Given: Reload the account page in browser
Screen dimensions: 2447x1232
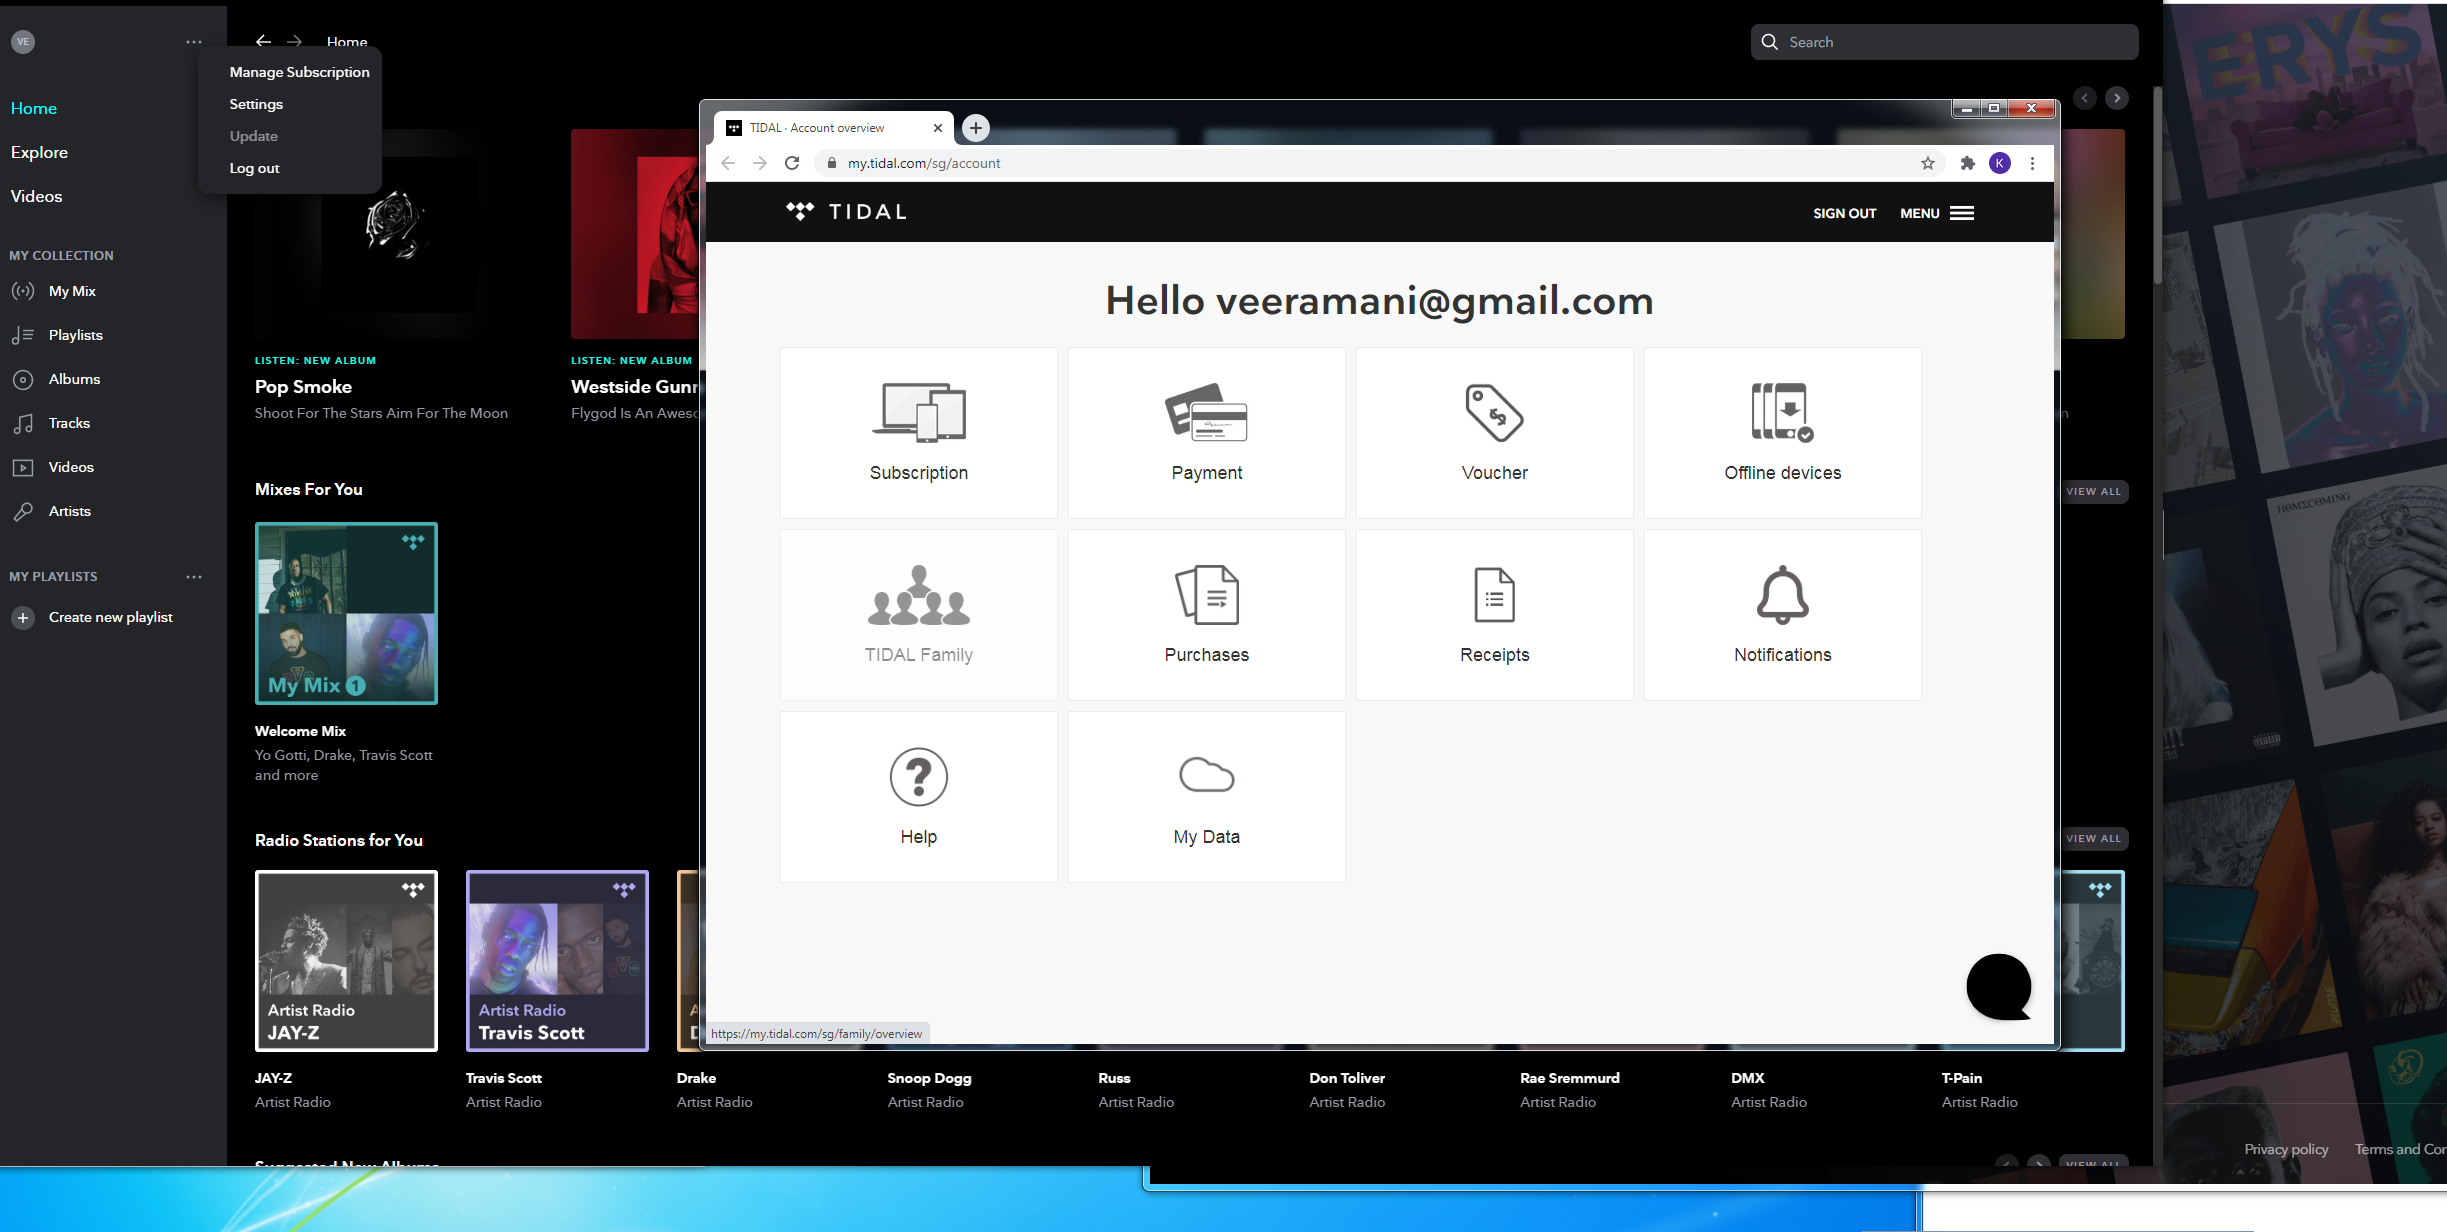Looking at the screenshot, I should tap(792, 163).
